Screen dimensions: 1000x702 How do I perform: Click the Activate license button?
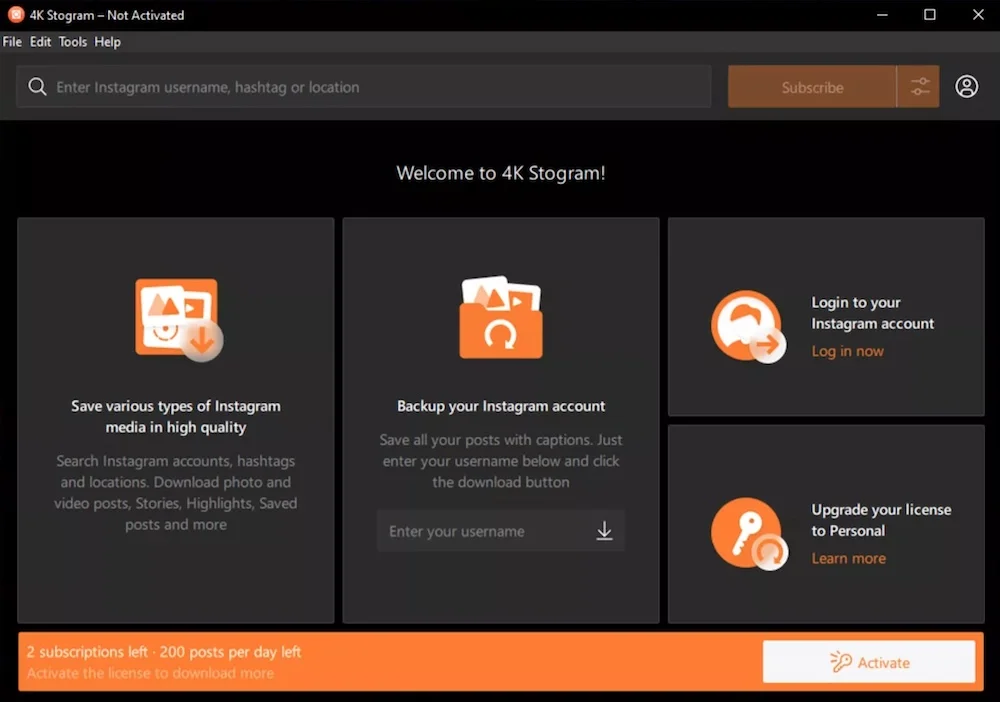[x=869, y=662]
